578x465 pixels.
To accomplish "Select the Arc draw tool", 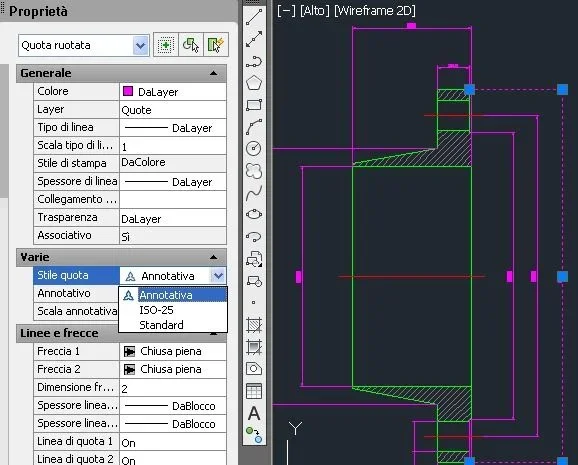I will tap(254, 127).
